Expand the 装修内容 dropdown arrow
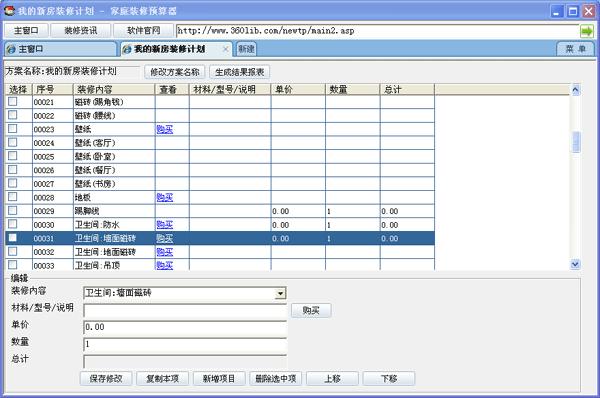Viewport: 600px width, 398px height. click(280, 293)
